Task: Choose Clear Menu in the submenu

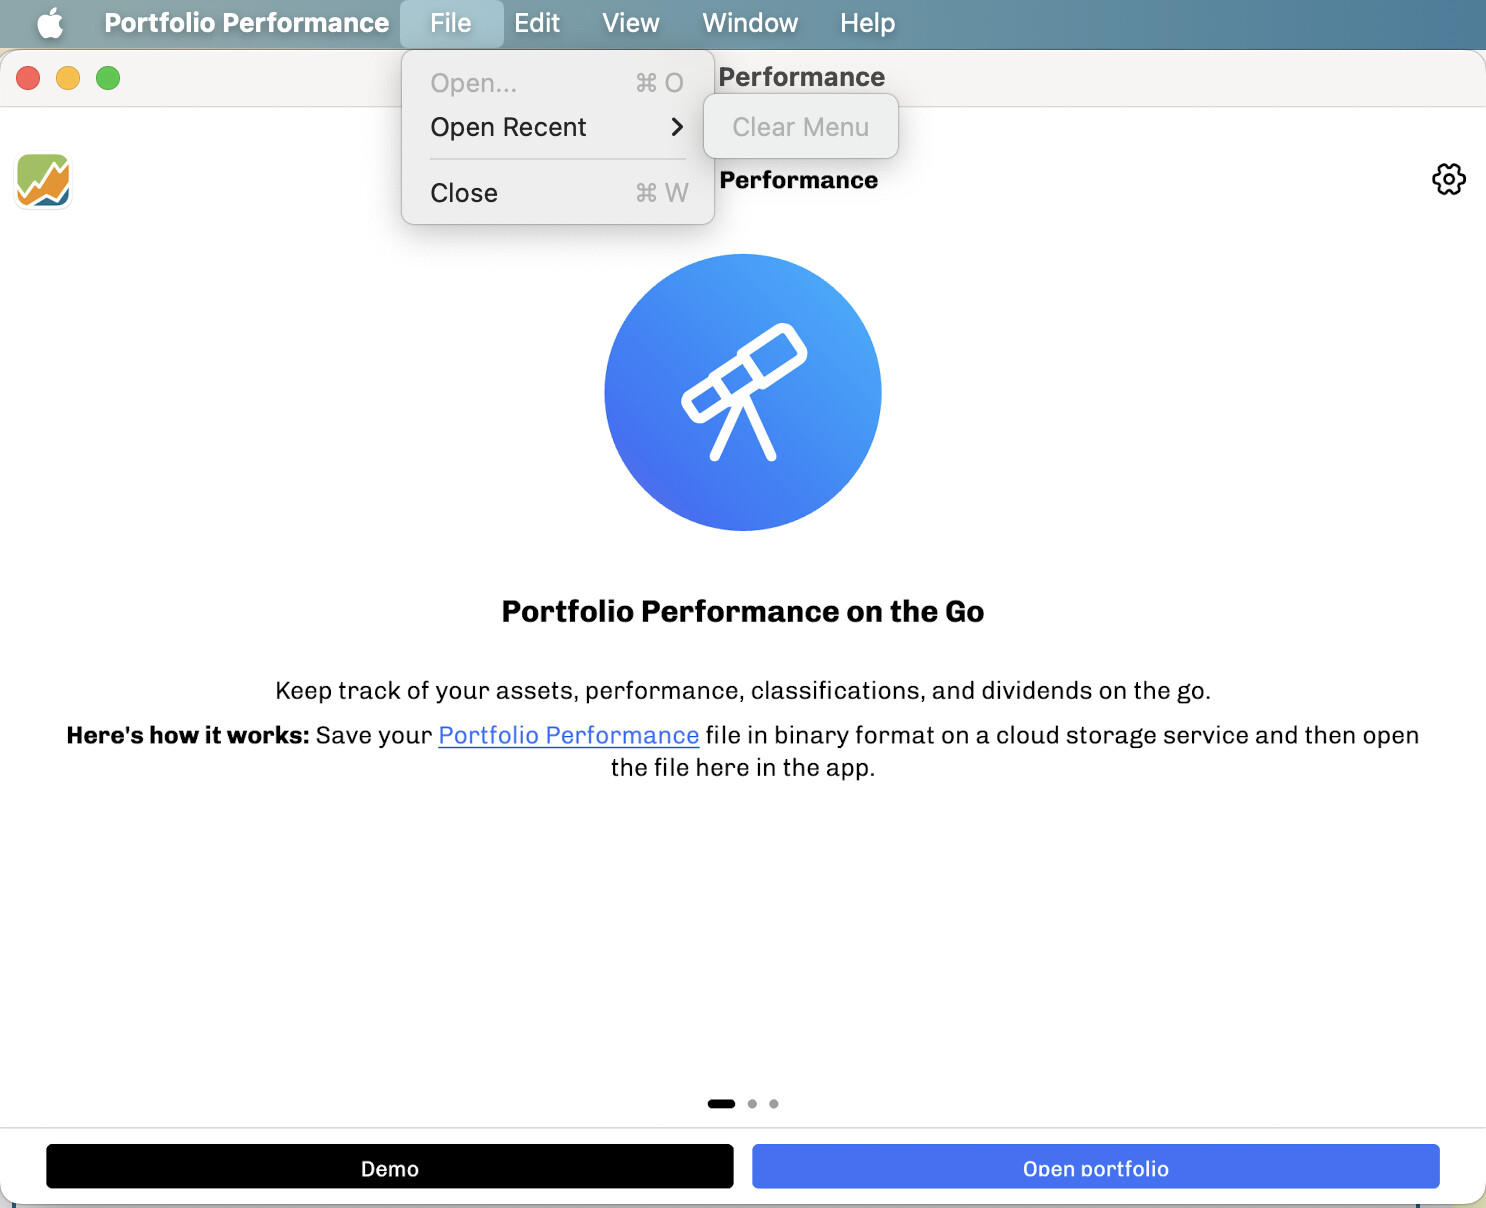Action: 801,127
